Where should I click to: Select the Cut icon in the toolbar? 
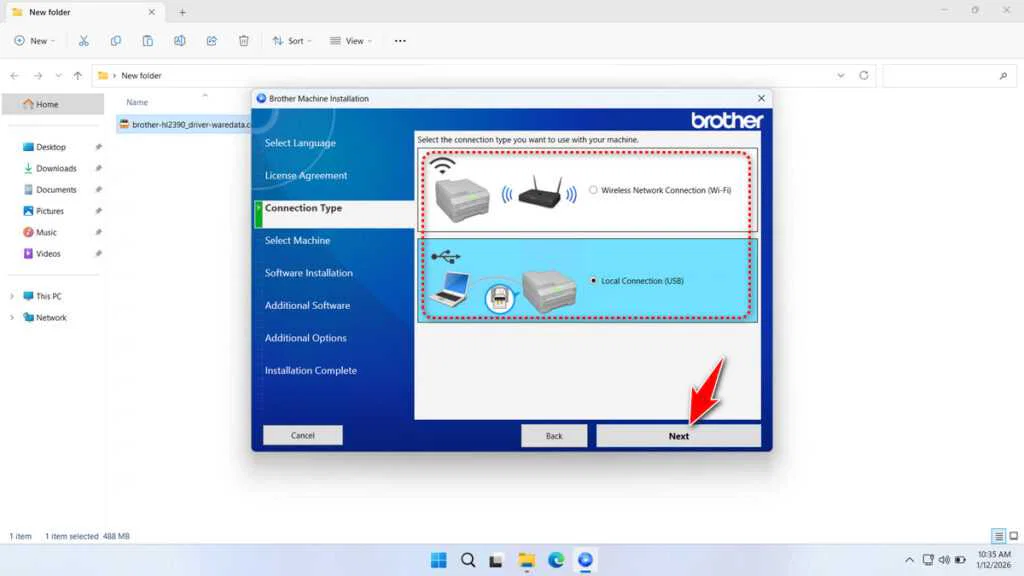point(84,40)
